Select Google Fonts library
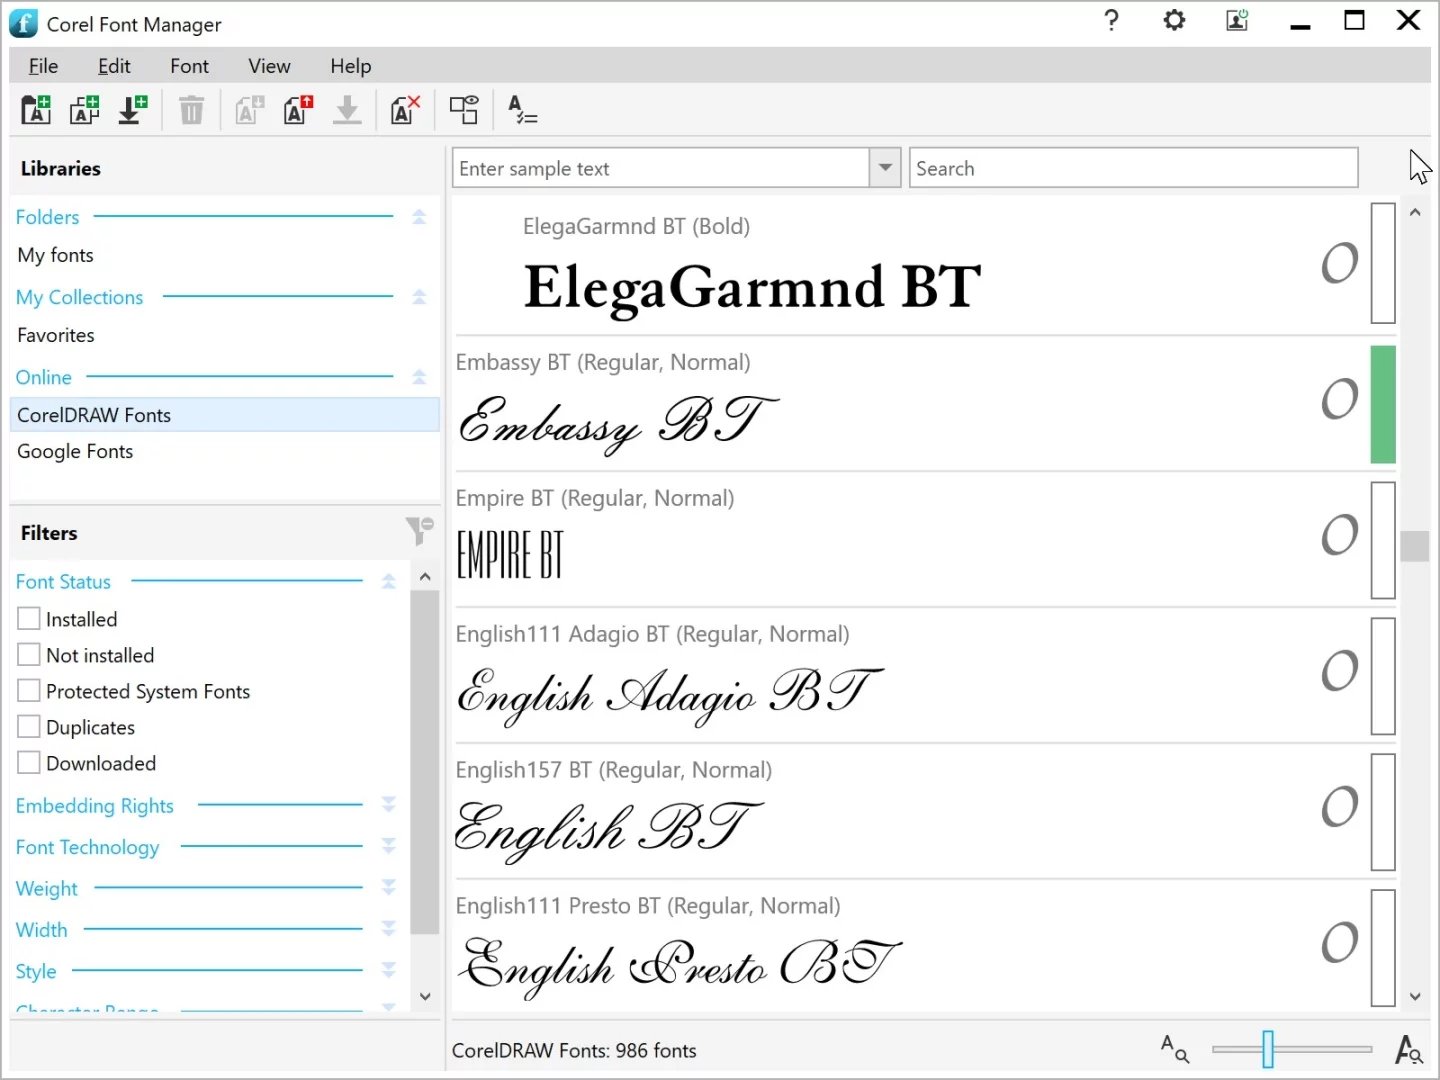Image resolution: width=1440 pixels, height=1080 pixels. pyautogui.click(x=75, y=451)
